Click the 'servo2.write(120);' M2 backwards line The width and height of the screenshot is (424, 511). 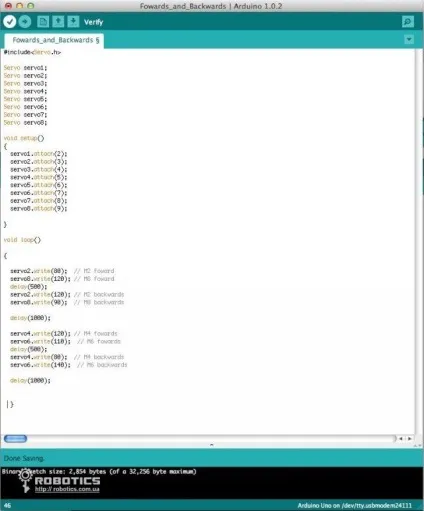tap(67, 295)
